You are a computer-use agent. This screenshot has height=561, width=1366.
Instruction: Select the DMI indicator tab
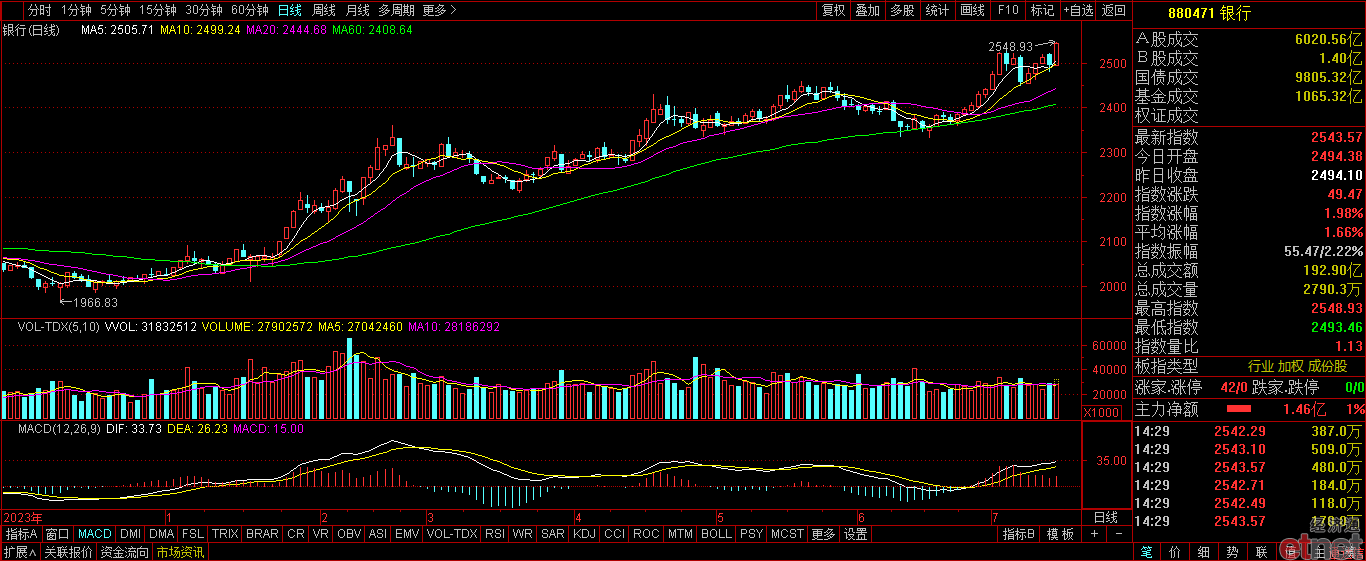(131, 535)
